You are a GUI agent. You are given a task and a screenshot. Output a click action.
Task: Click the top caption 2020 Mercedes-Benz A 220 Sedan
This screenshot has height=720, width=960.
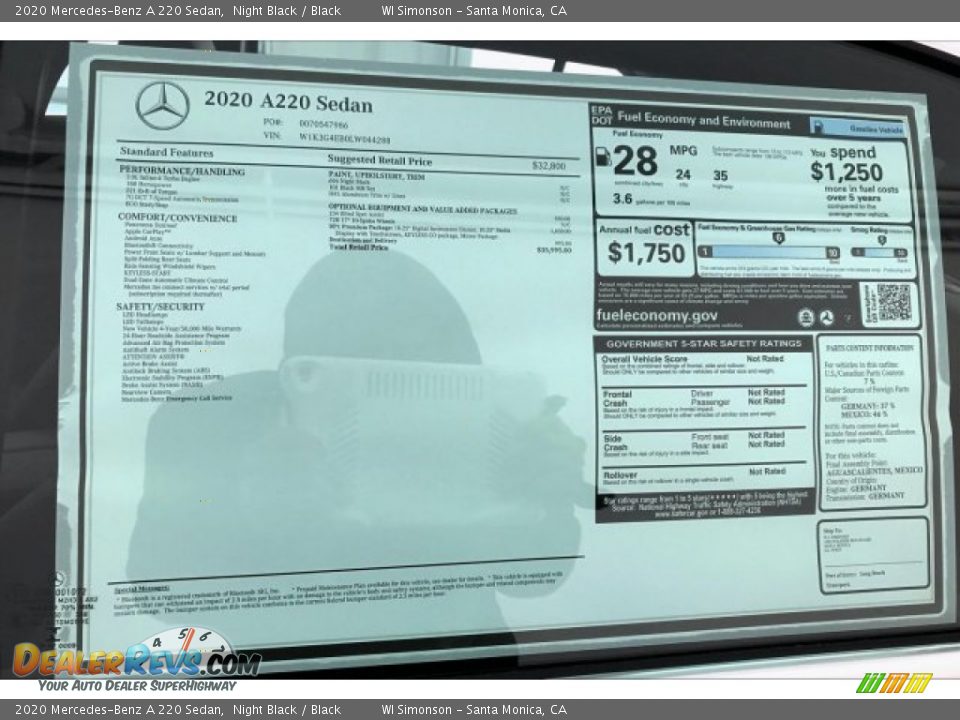119,11
